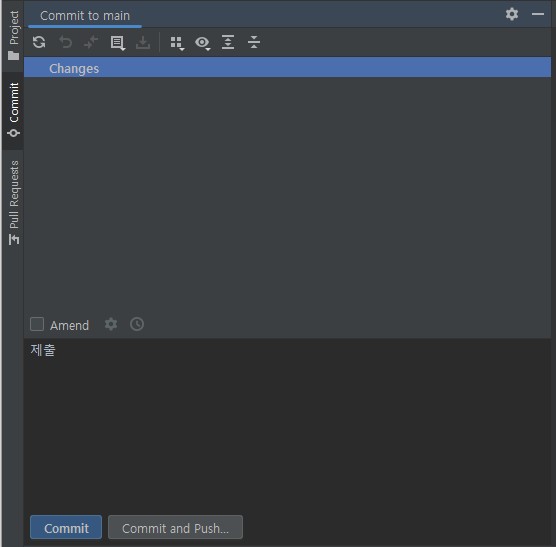The width and height of the screenshot is (556, 547).
Task: Open the Changelists icon menu
Action: tap(117, 43)
